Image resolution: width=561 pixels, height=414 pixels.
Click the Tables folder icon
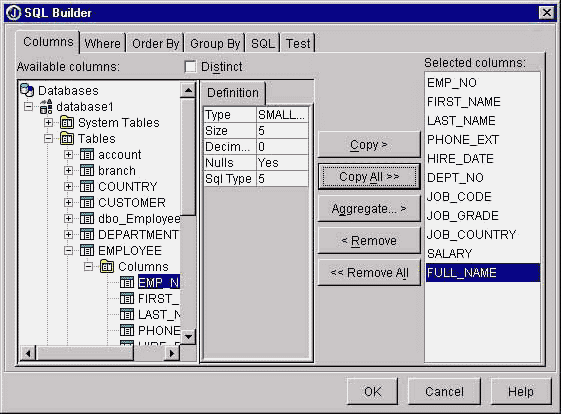(67, 138)
